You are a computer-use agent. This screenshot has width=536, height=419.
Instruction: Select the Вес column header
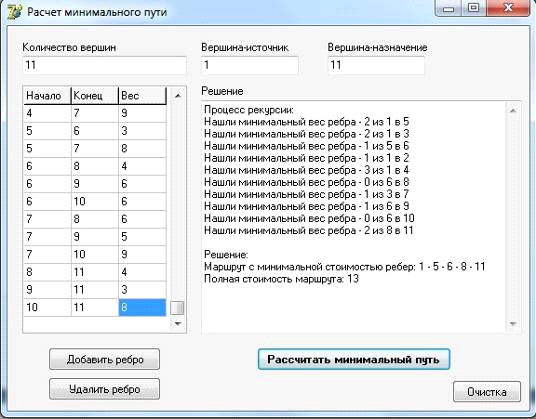[x=143, y=96]
